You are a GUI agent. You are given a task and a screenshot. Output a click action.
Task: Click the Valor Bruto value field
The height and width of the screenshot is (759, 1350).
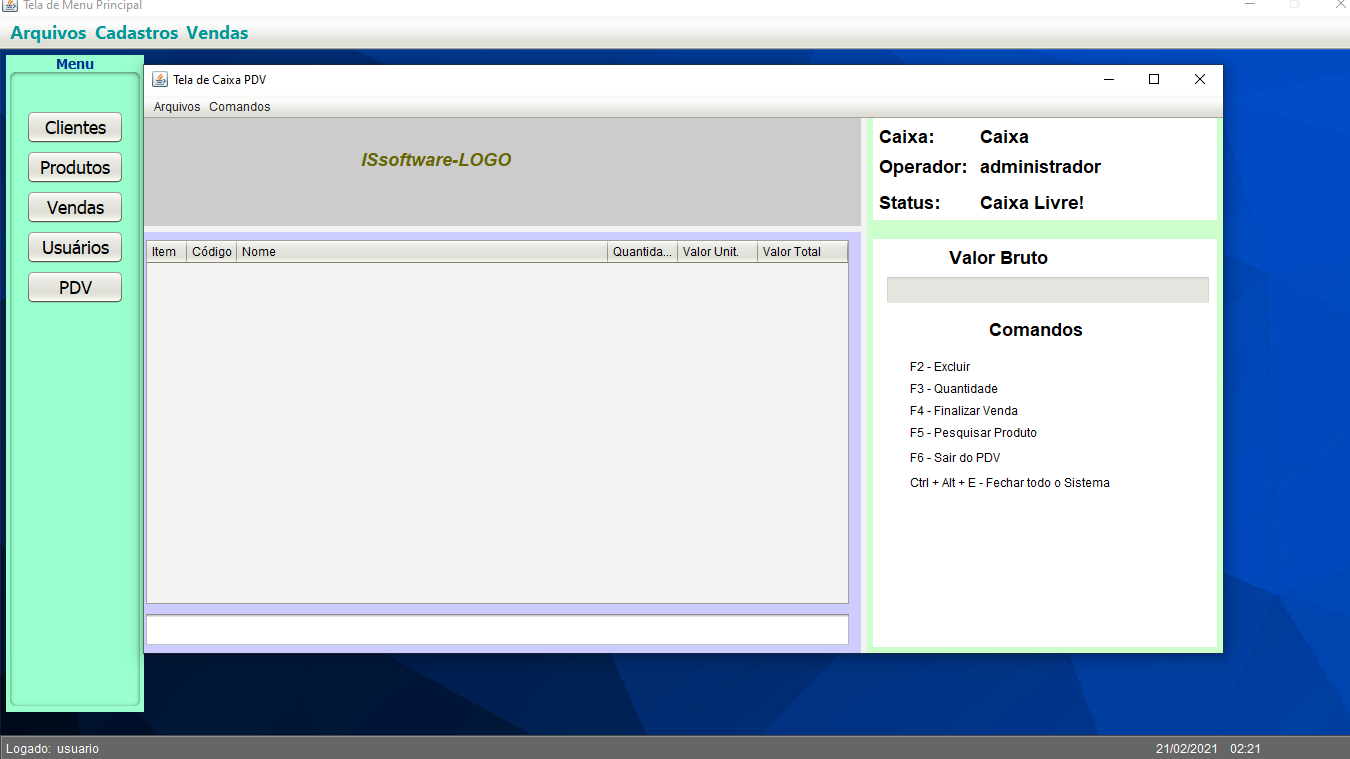[1047, 290]
